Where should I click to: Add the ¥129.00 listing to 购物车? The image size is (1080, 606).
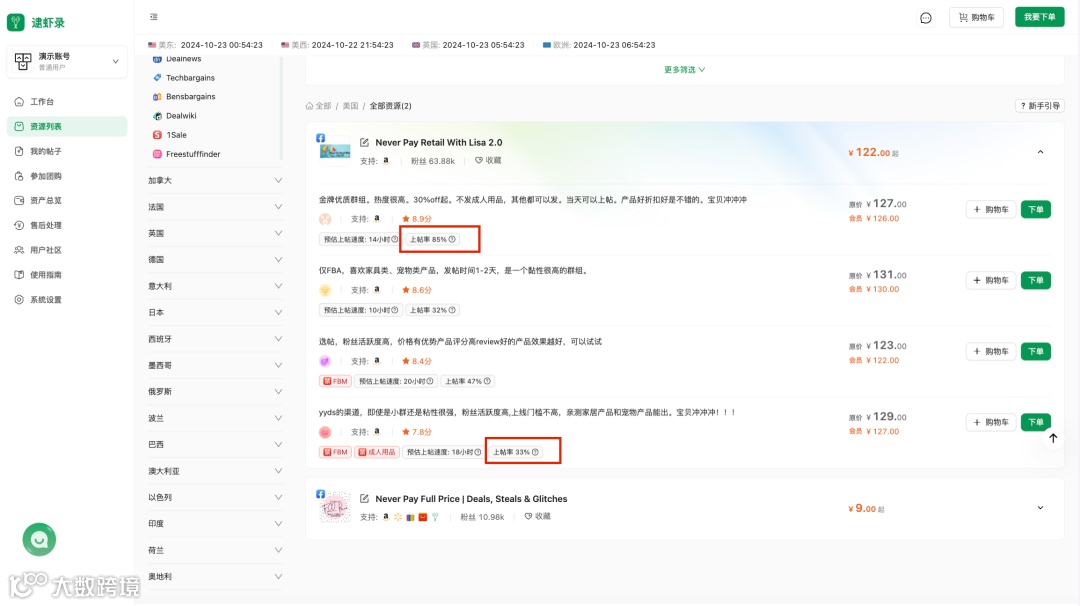click(x=990, y=422)
